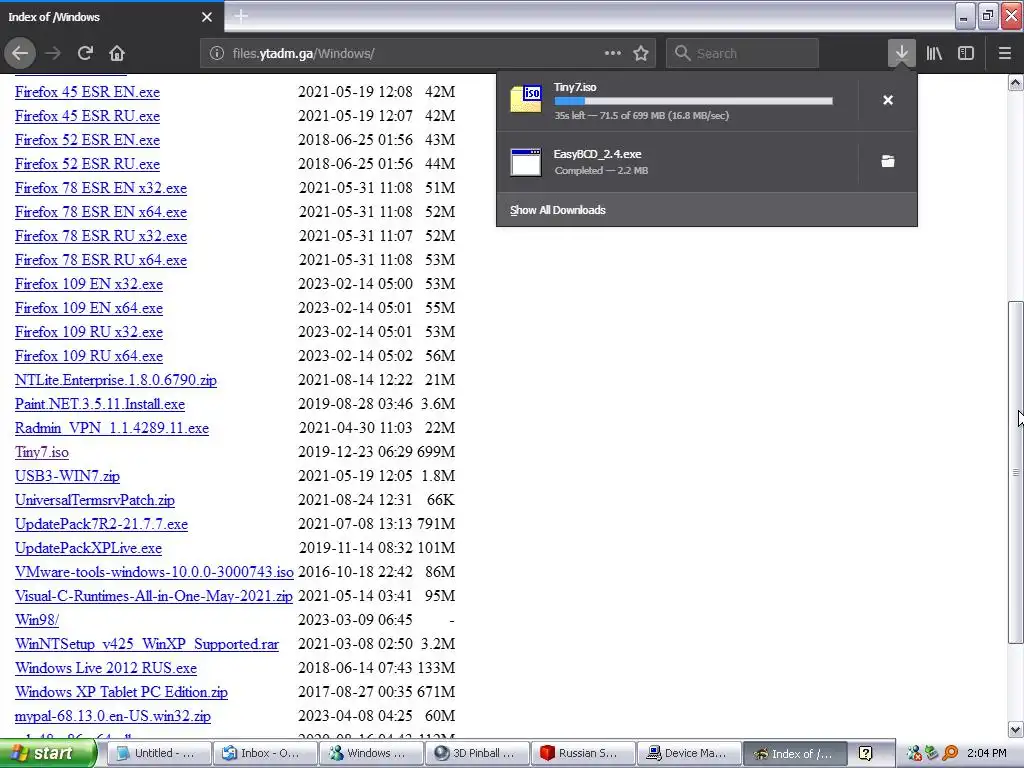Click the first system tray icon
This screenshot has width=1024, height=768.
tap(914, 754)
